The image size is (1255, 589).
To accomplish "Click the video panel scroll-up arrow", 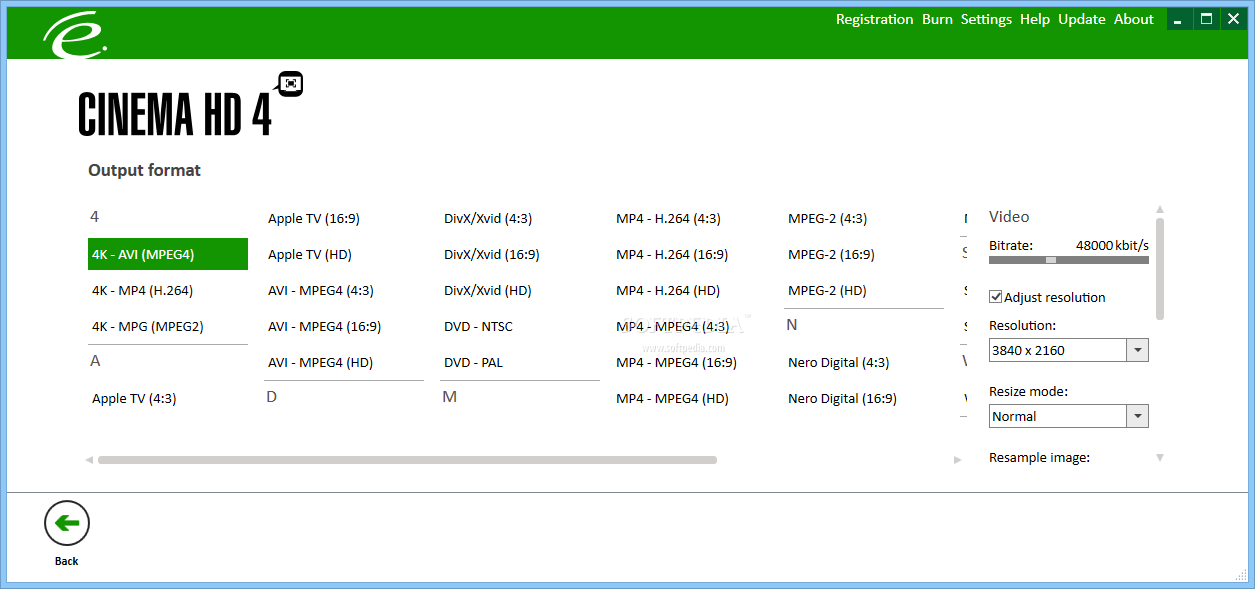I will pos(1160,210).
